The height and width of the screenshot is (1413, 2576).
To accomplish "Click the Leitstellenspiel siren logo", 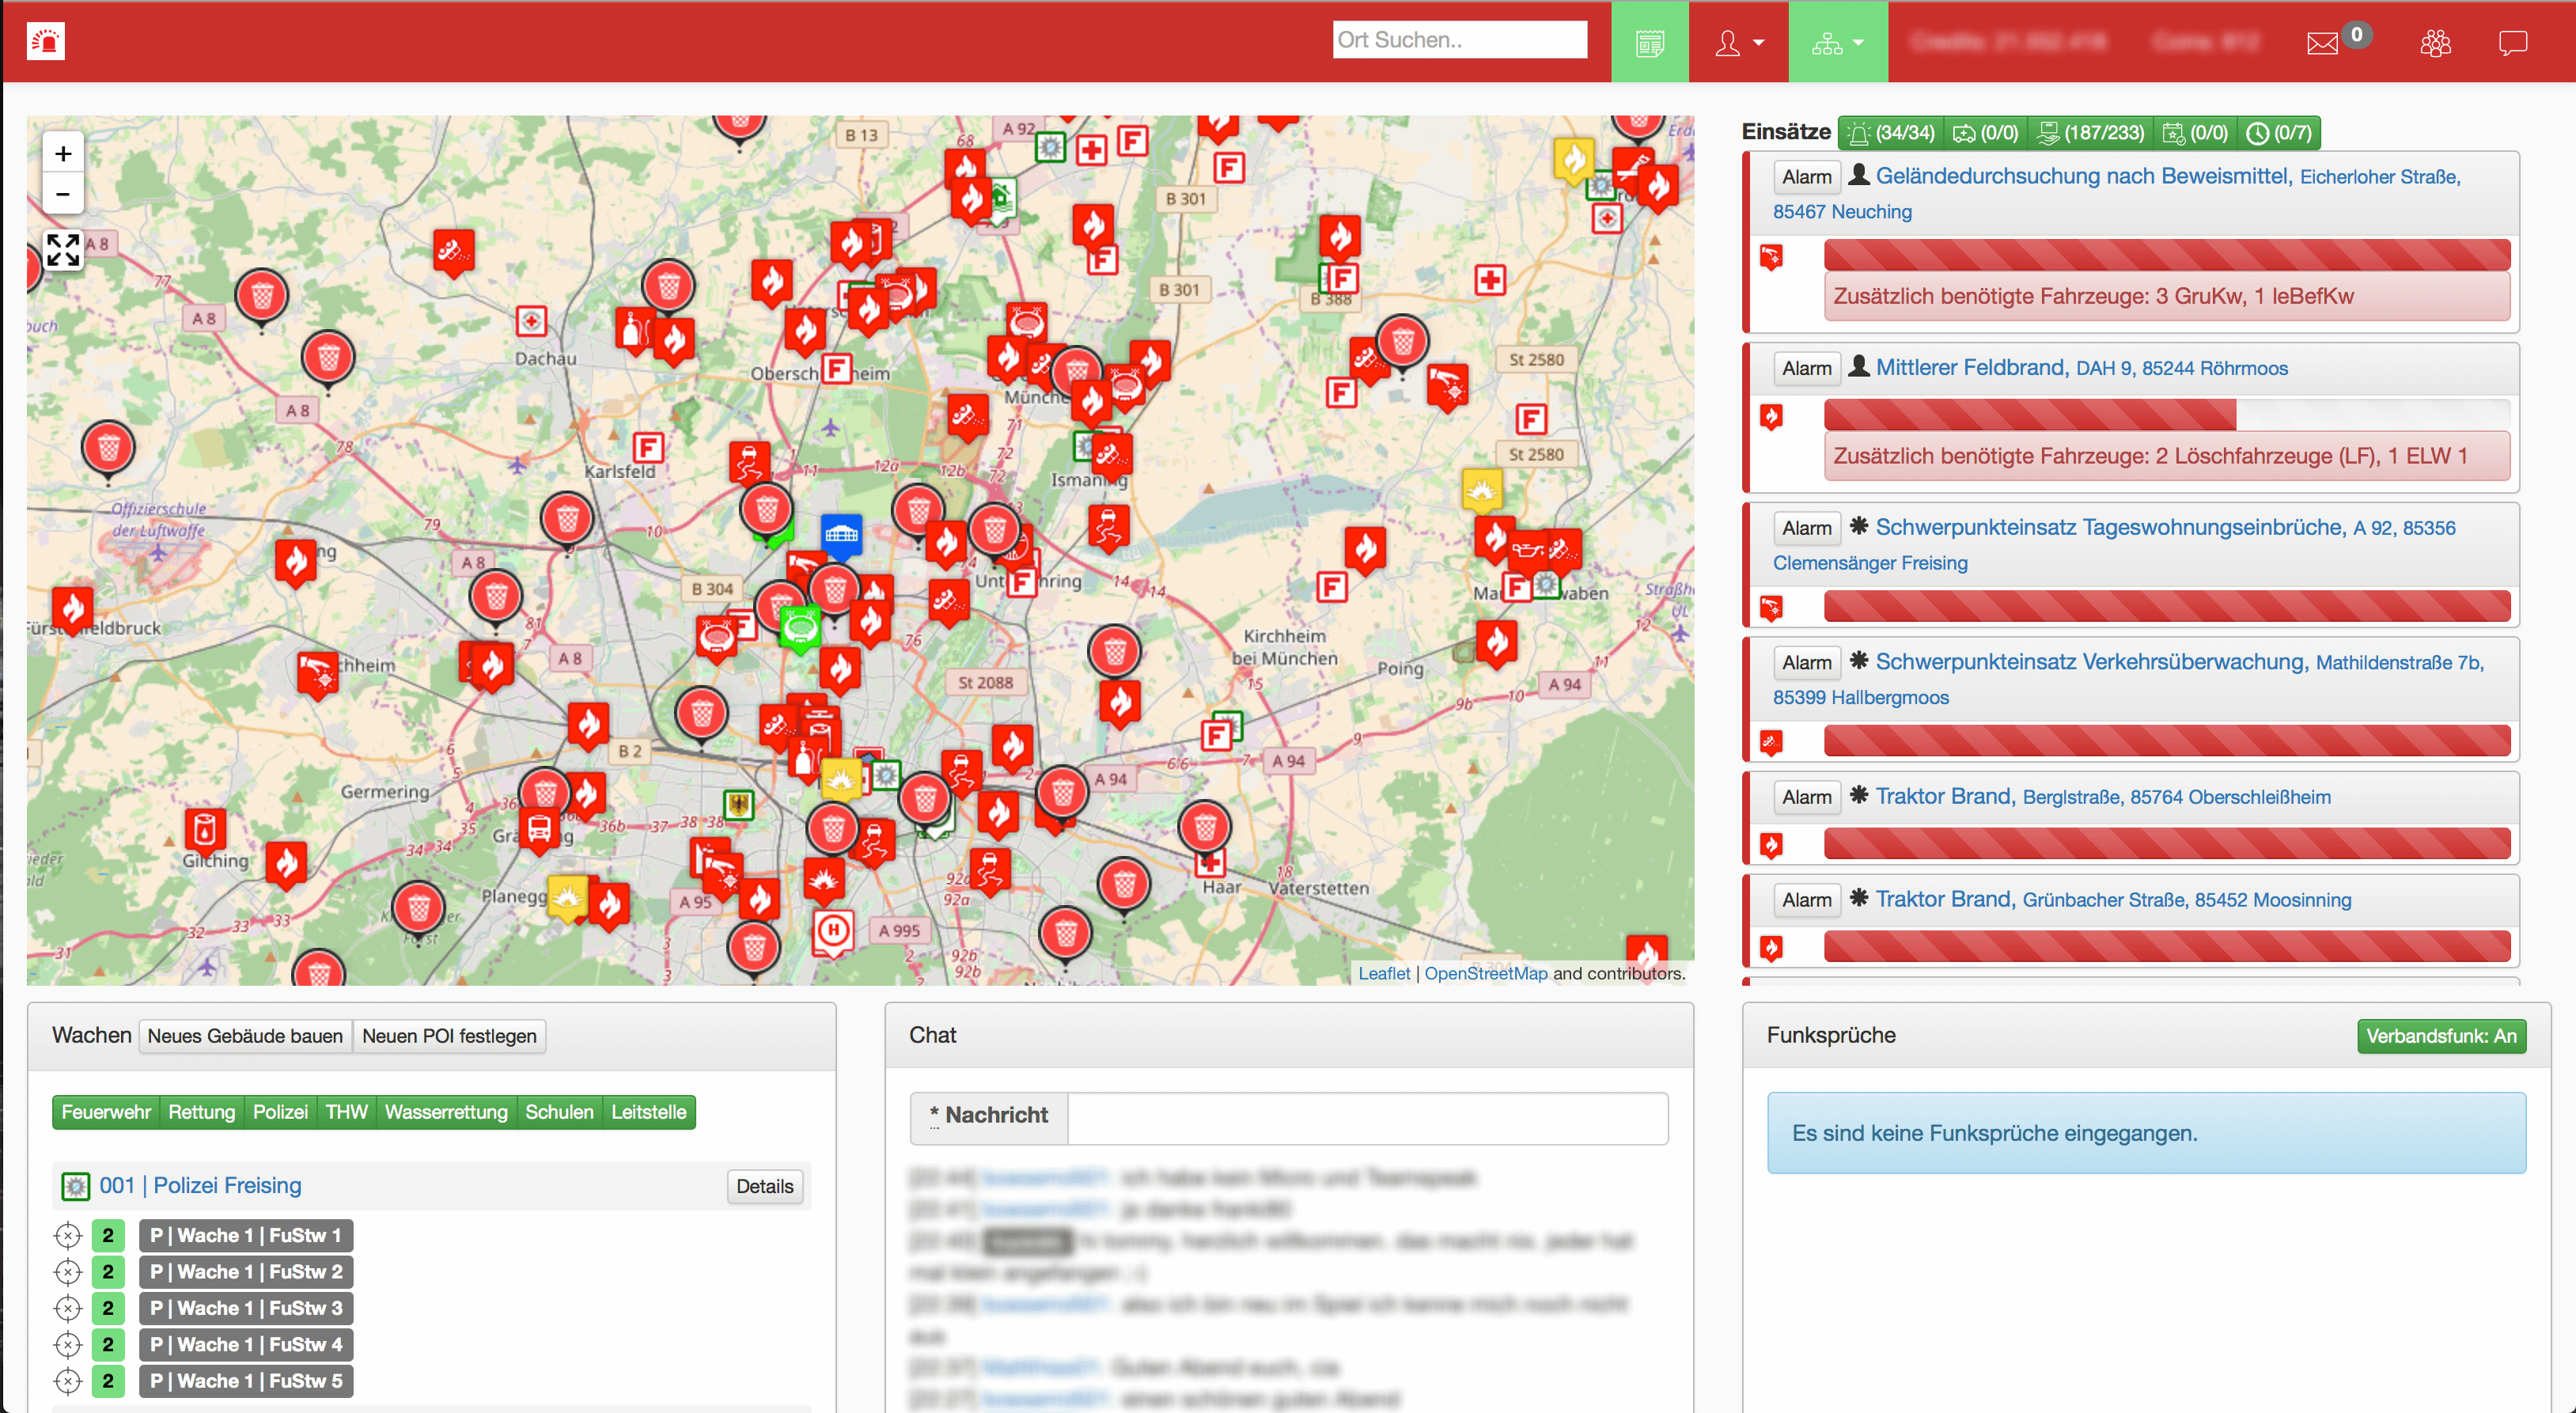I will coord(45,41).
